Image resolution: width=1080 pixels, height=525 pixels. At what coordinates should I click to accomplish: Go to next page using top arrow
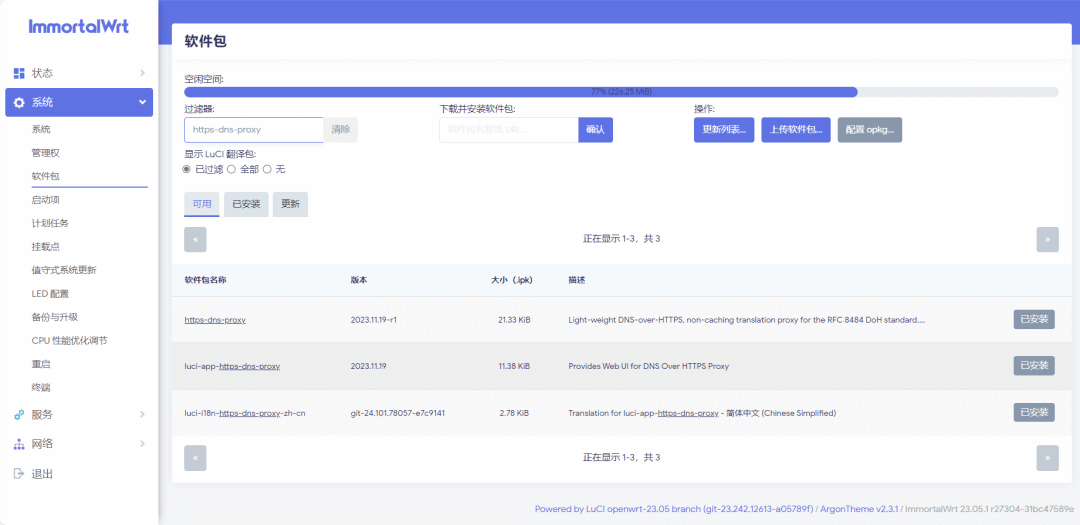(1047, 239)
